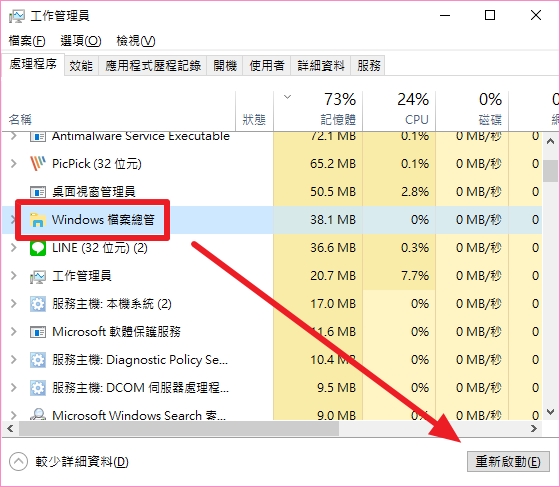Click the 50.5 MB memory value
The image size is (560, 487).
coord(333,192)
